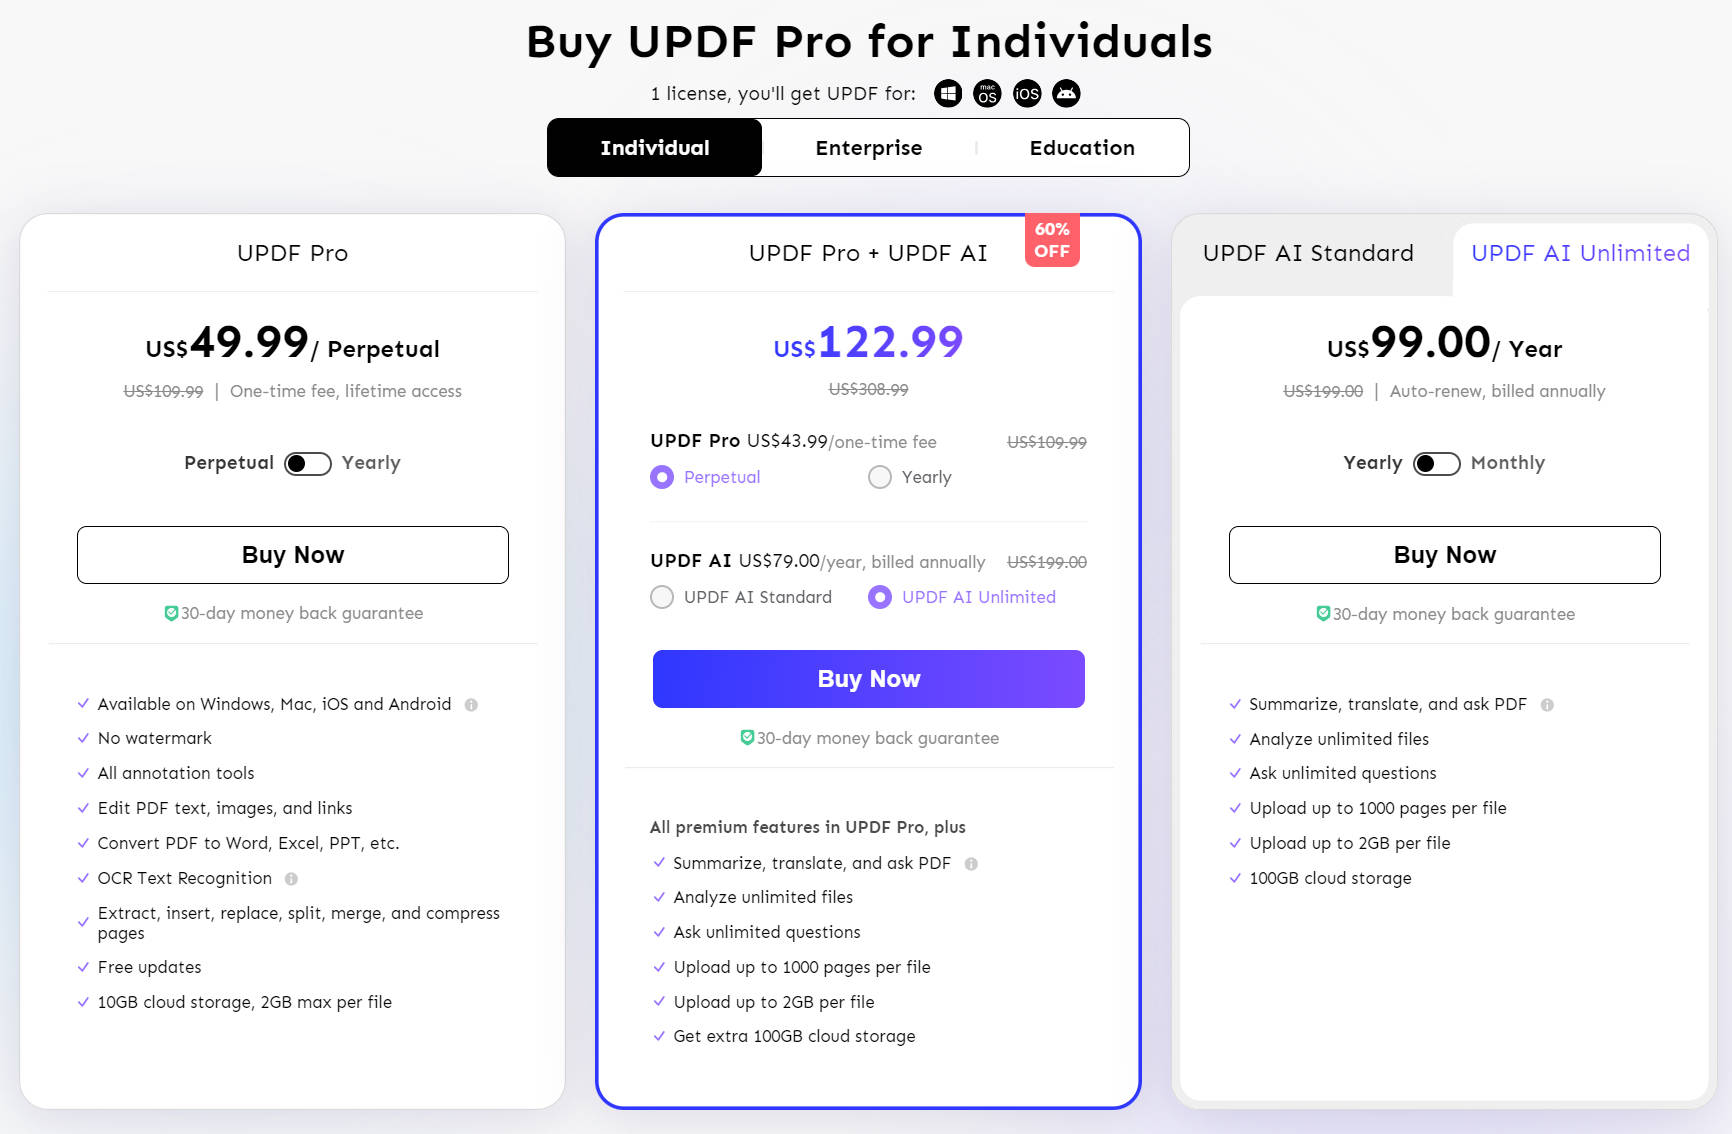
Task: Switch UPDF AI Unlimited billing to Monthly
Action: pyautogui.click(x=1437, y=463)
